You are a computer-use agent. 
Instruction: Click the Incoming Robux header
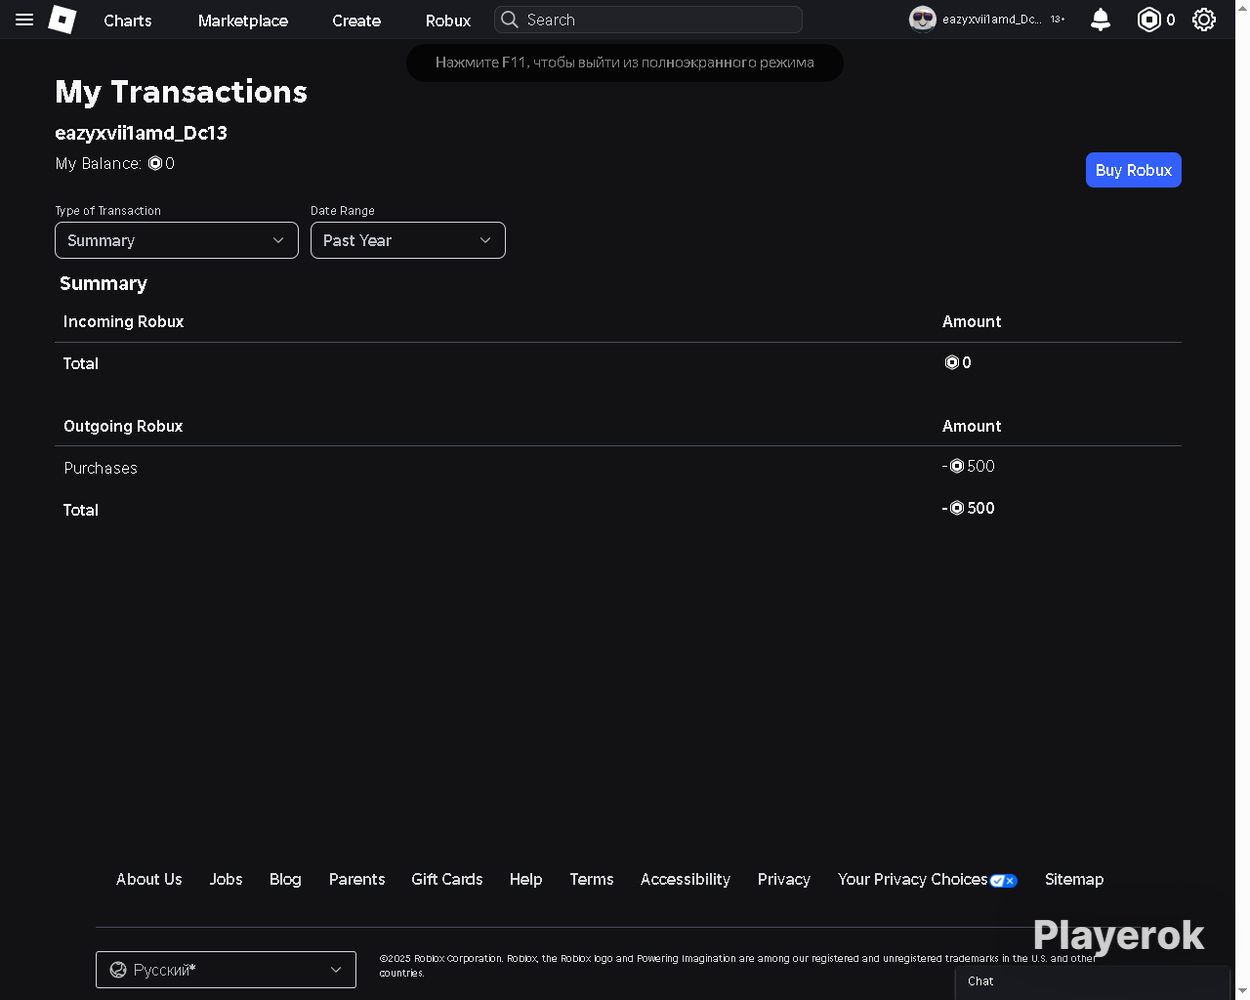point(124,322)
